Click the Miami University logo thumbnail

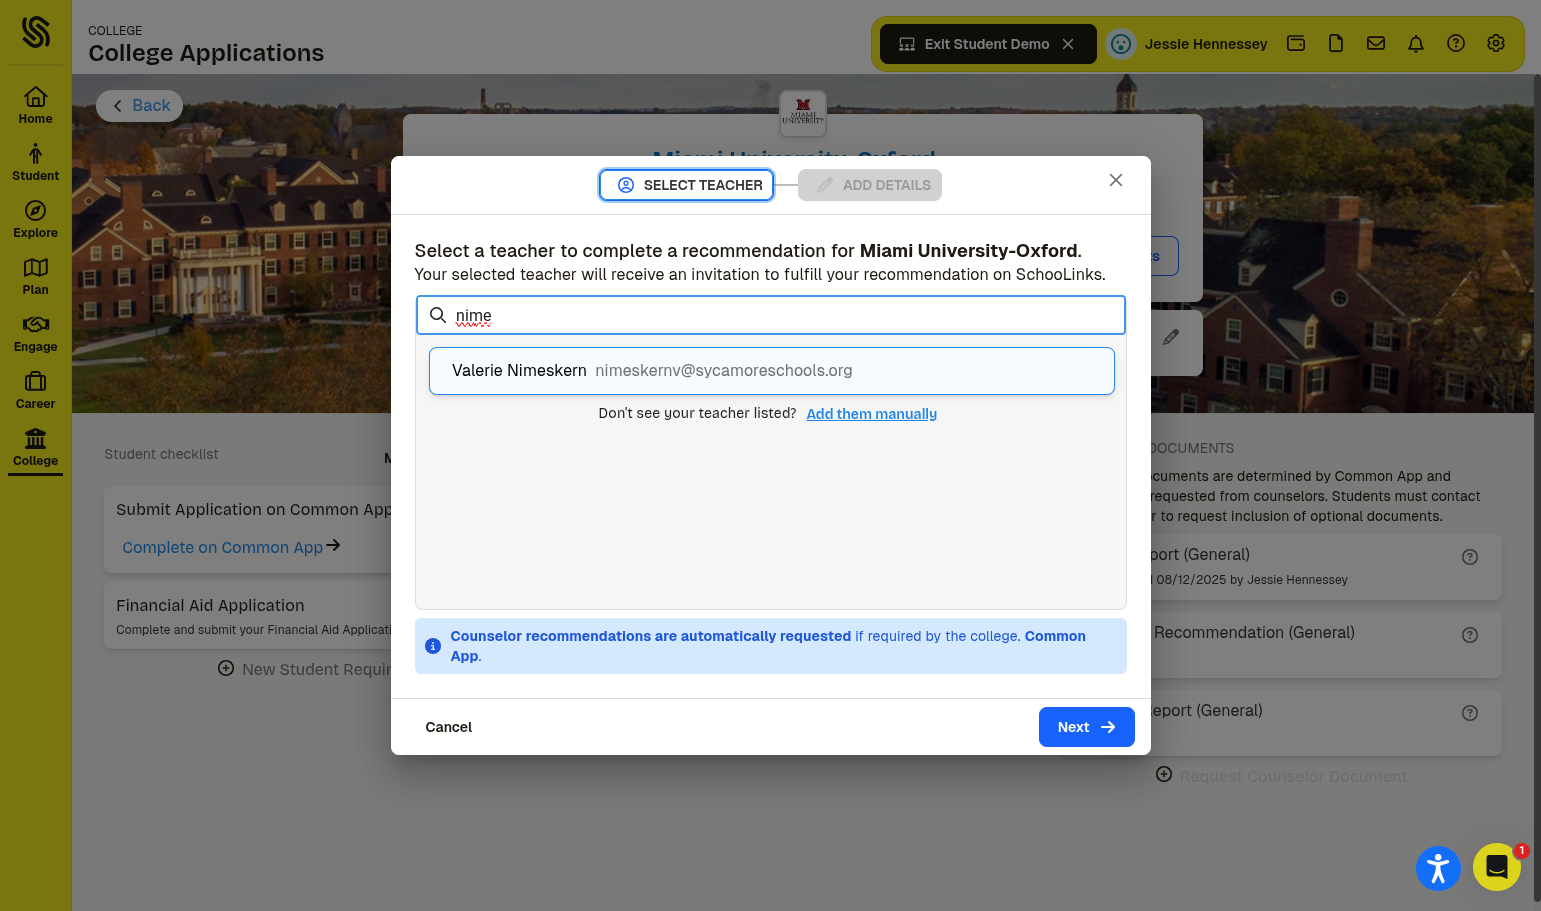coord(803,113)
